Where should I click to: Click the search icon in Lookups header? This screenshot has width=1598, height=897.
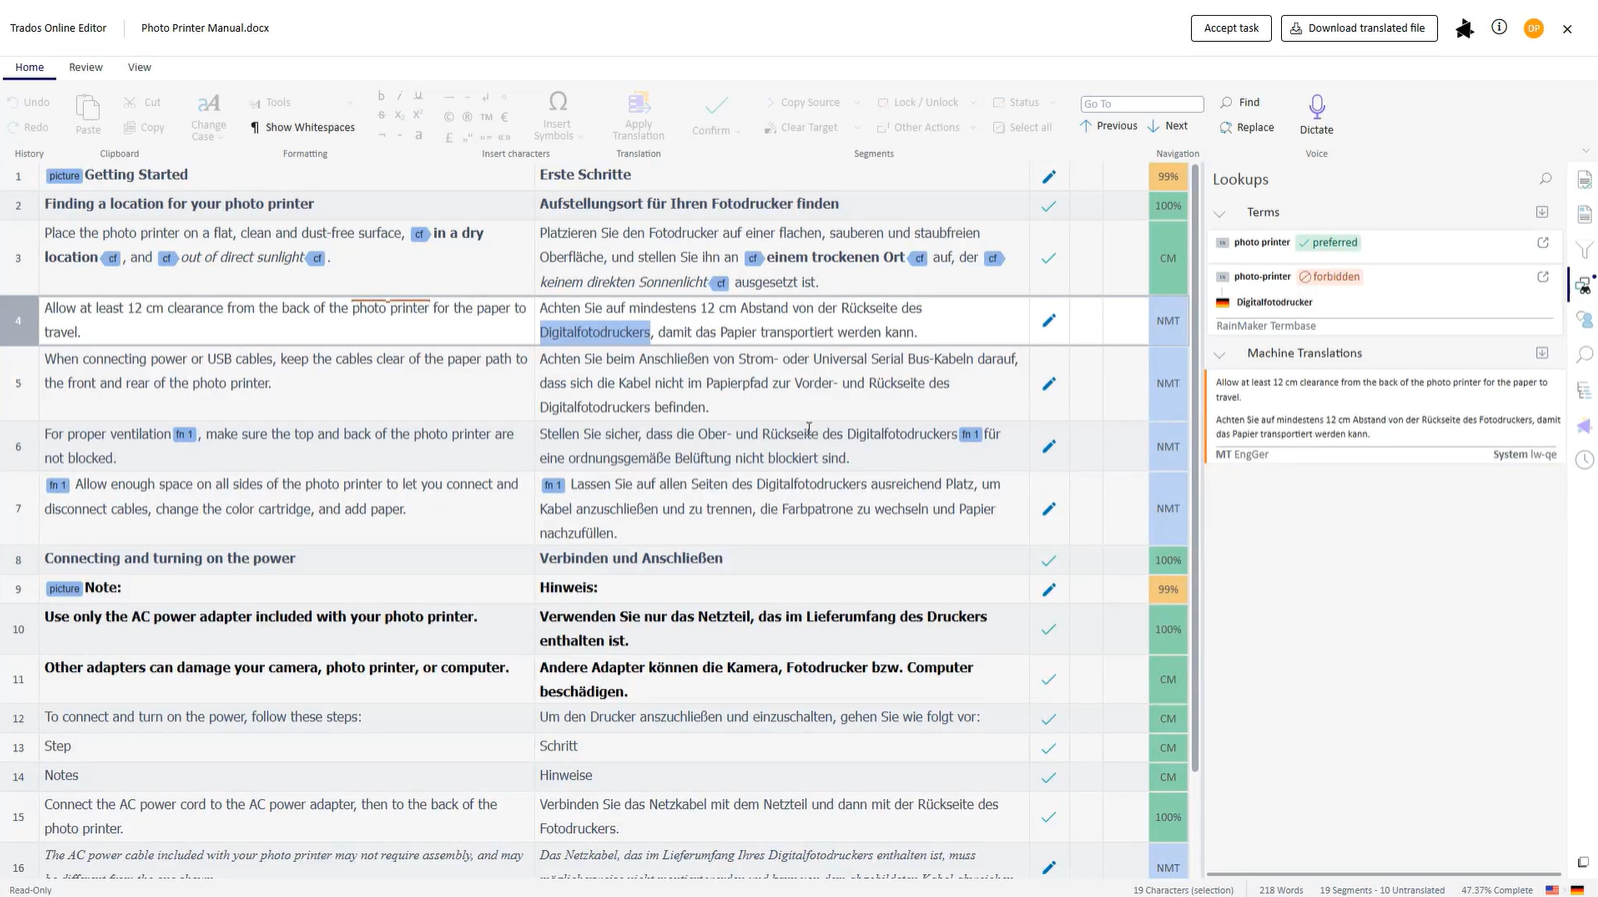click(1546, 179)
